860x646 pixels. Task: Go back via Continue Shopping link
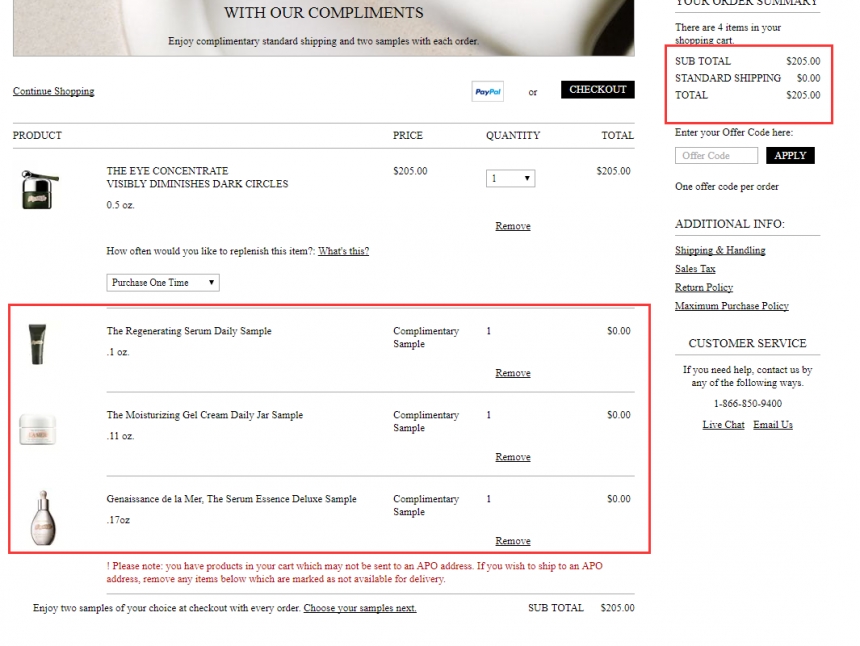click(54, 91)
